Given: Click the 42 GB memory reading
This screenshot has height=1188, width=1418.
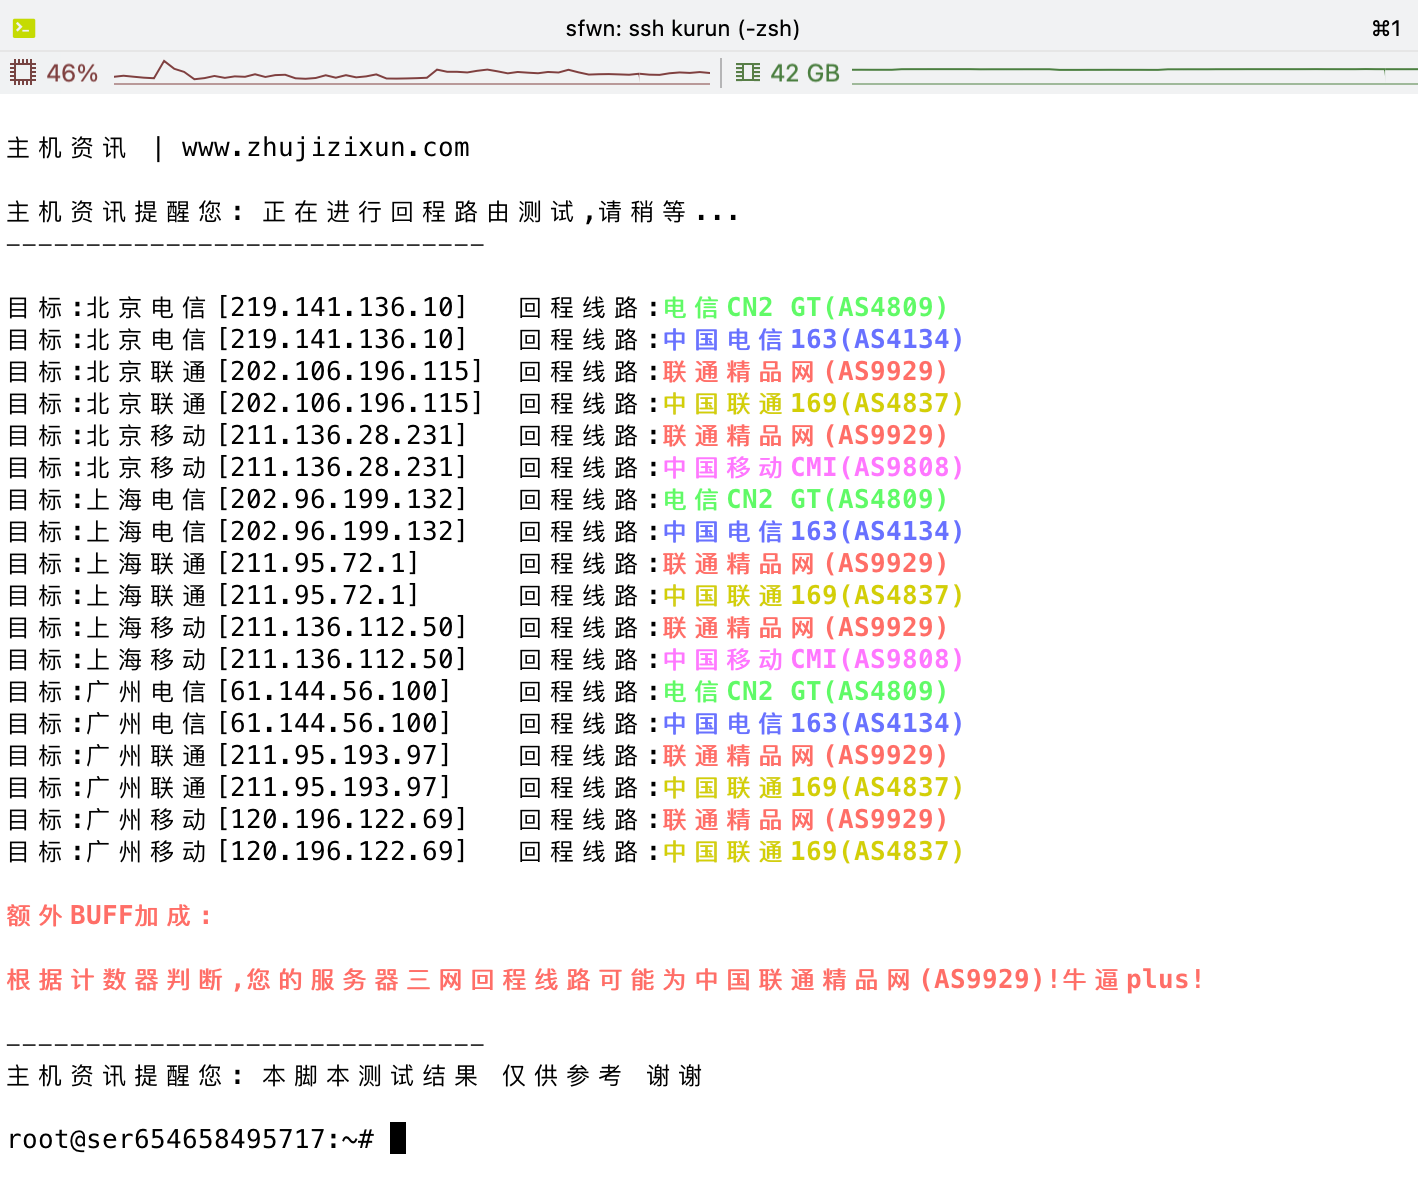Looking at the screenshot, I should (805, 73).
